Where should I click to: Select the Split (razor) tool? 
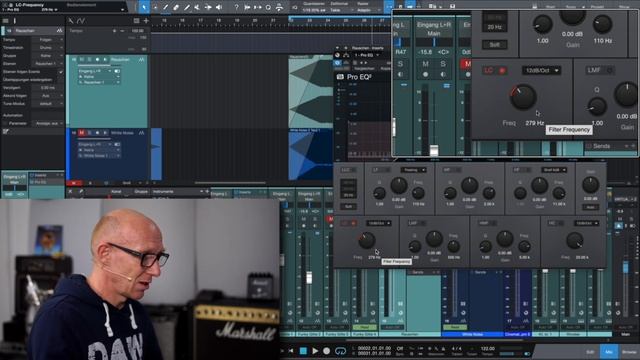tap(166, 7)
